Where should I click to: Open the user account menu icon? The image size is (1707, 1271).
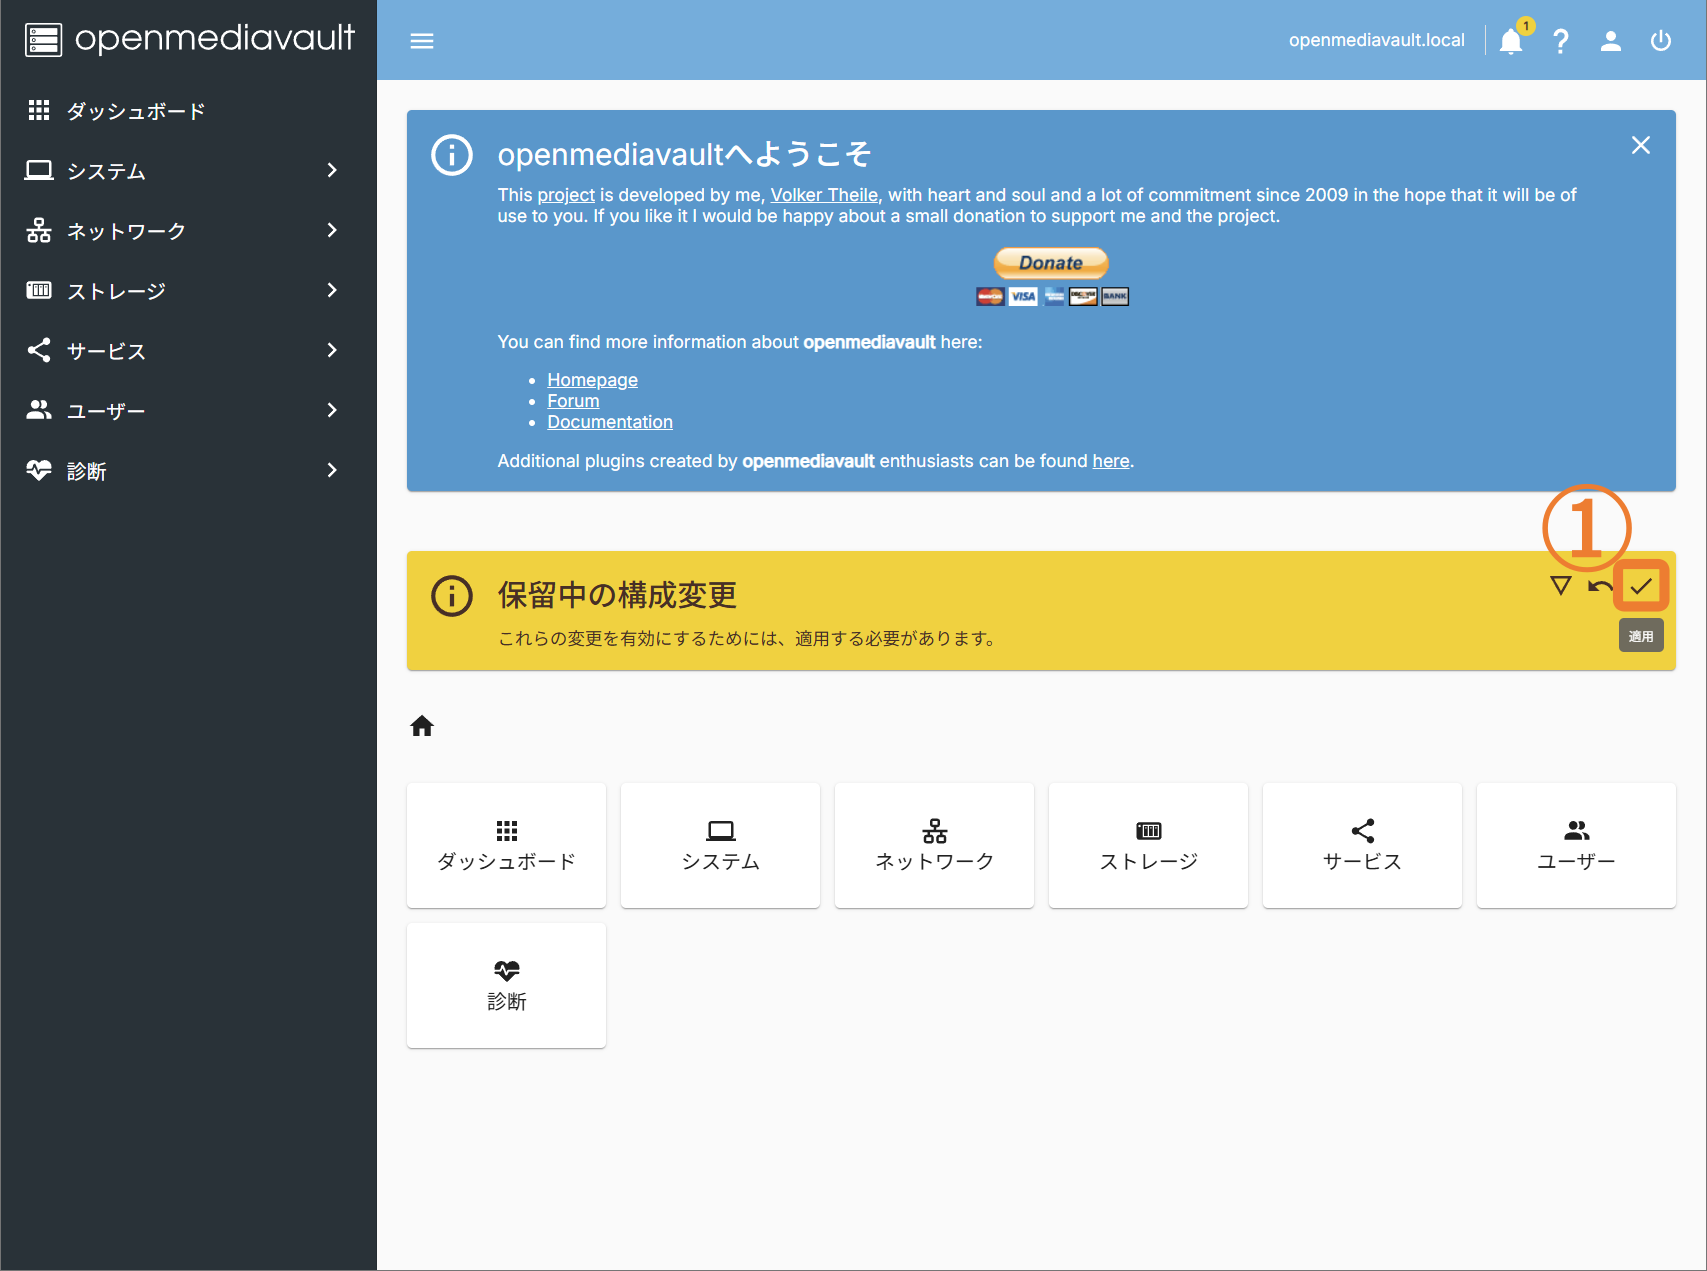pyautogui.click(x=1610, y=41)
